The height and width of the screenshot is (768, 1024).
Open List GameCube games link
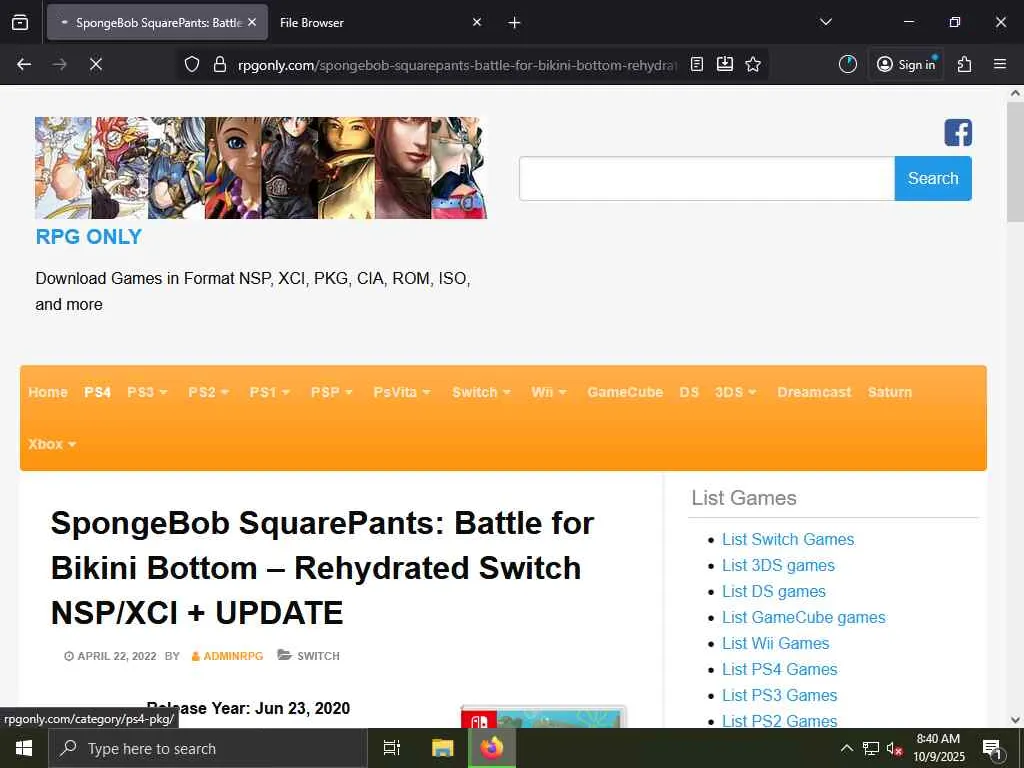click(x=803, y=617)
